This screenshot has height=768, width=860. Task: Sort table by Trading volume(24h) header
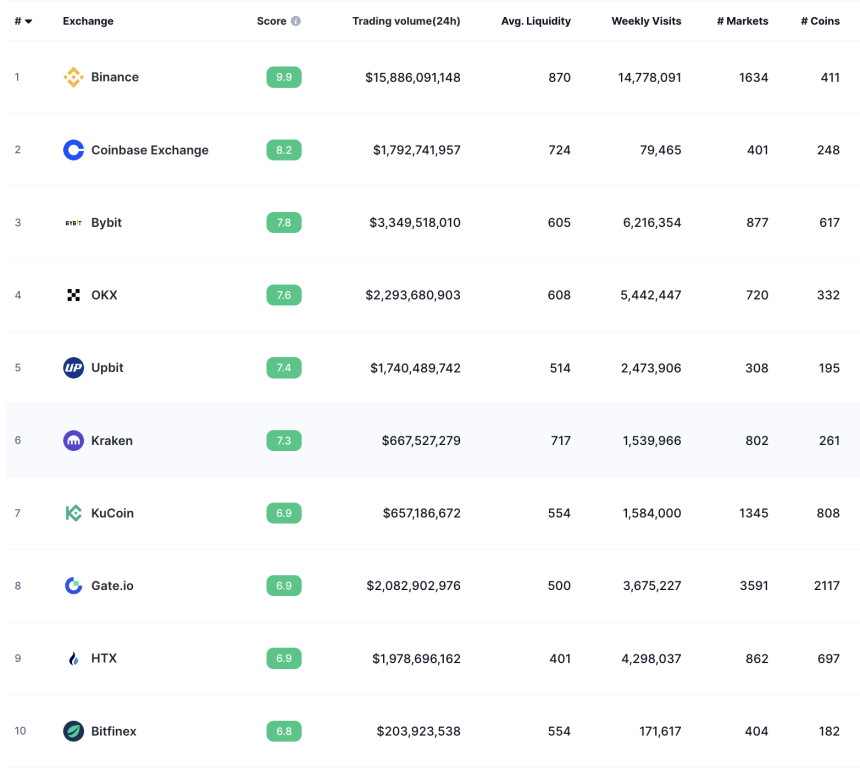[406, 21]
